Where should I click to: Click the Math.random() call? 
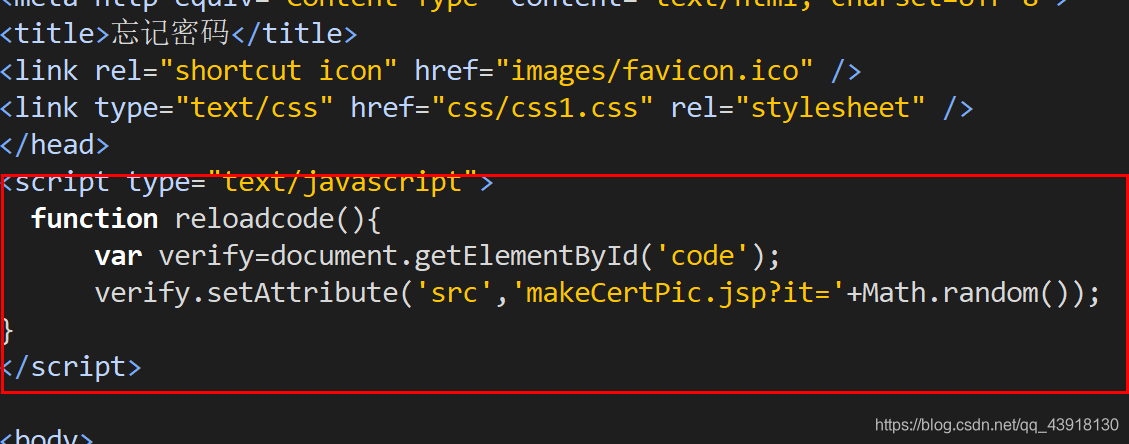pyautogui.click(x=965, y=293)
